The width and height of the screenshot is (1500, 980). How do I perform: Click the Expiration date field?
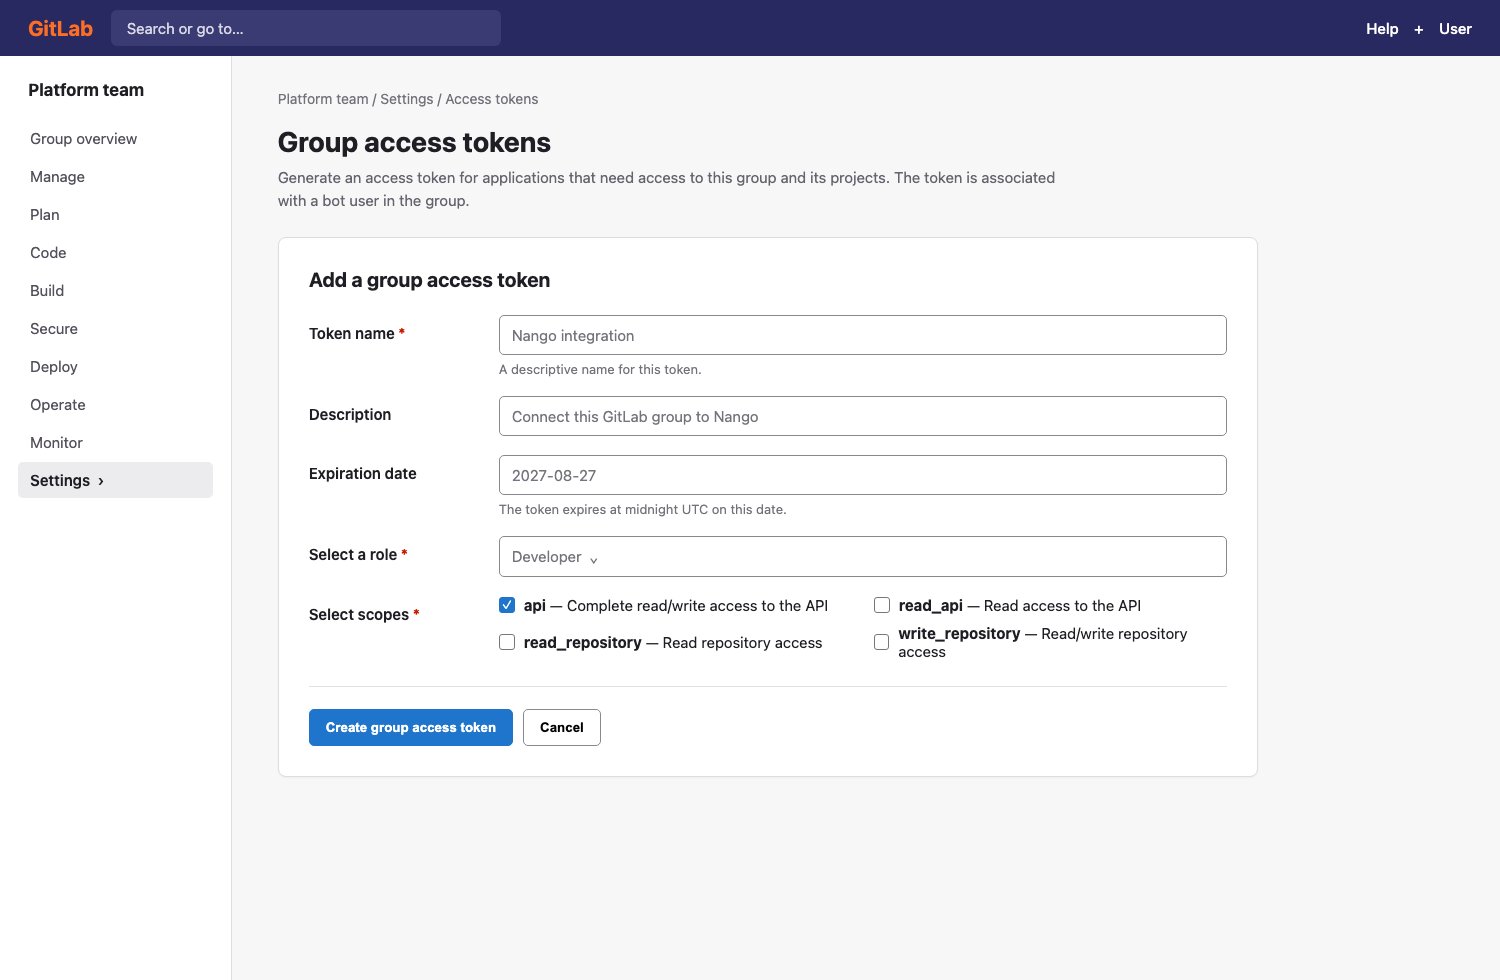(x=862, y=475)
